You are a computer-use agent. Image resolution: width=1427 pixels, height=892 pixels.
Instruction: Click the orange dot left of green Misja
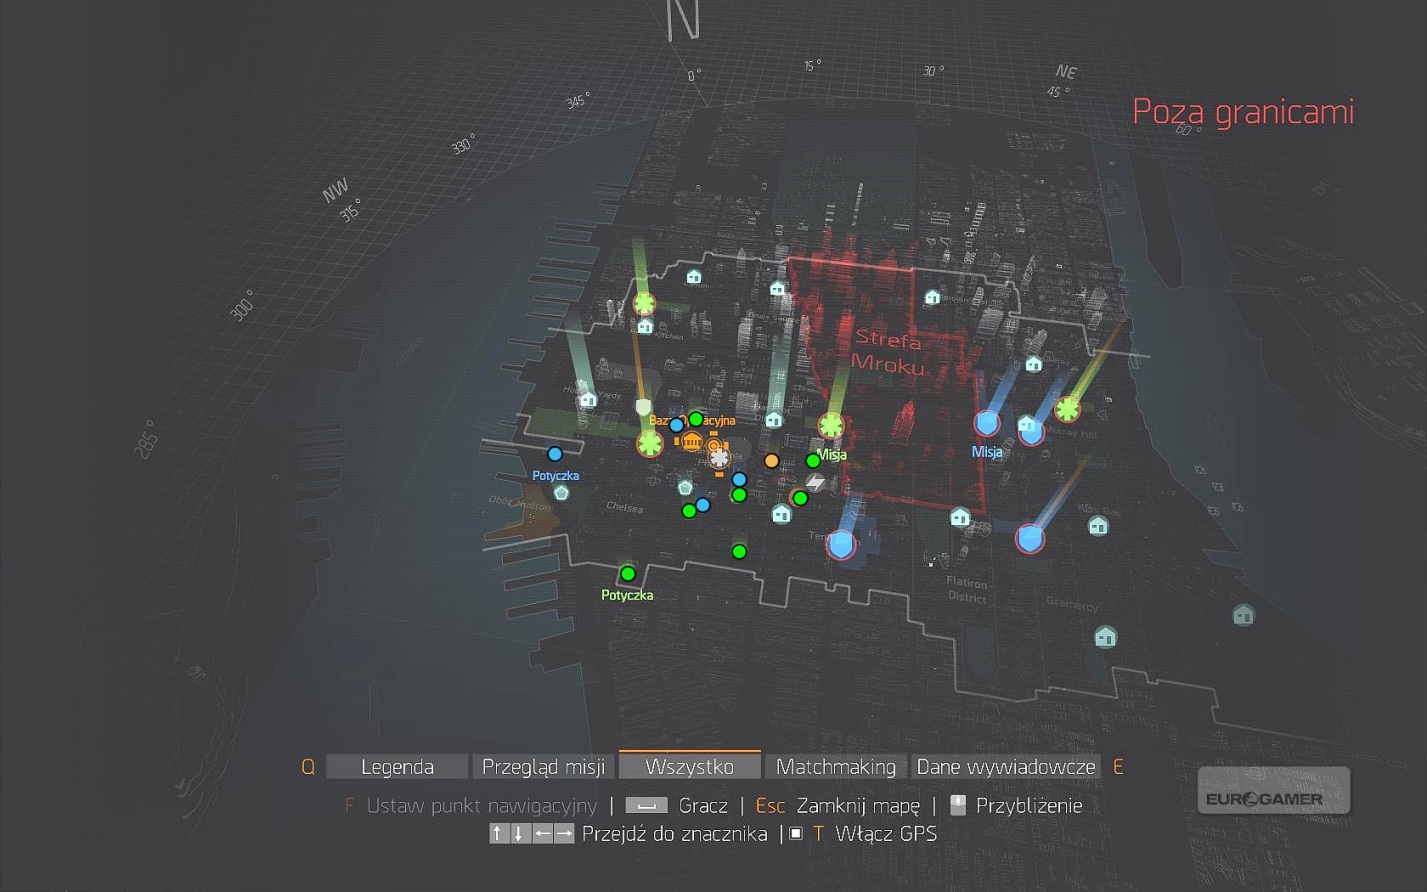click(771, 461)
